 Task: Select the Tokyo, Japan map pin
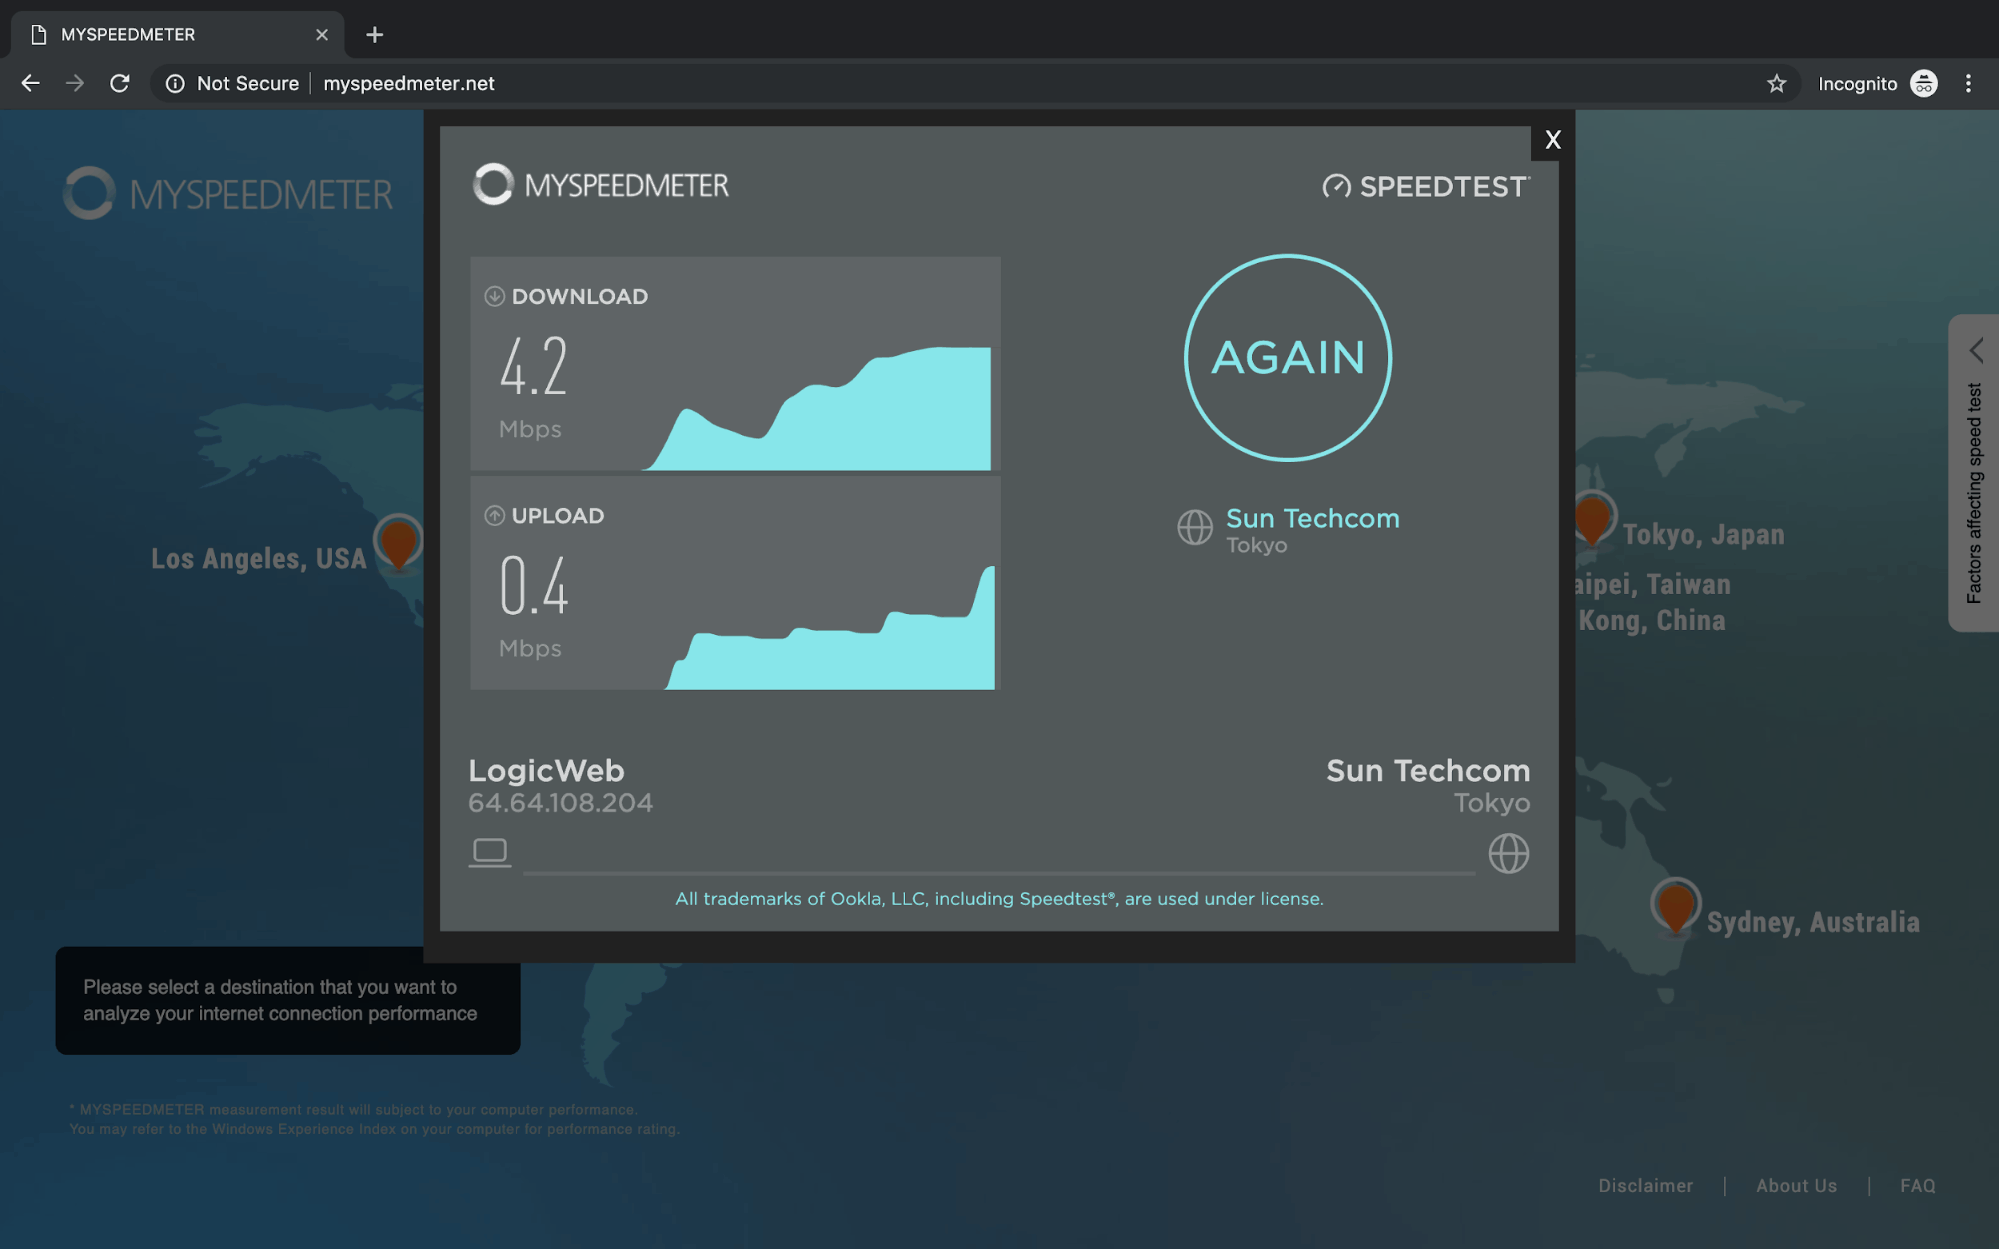tap(1591, 519)
